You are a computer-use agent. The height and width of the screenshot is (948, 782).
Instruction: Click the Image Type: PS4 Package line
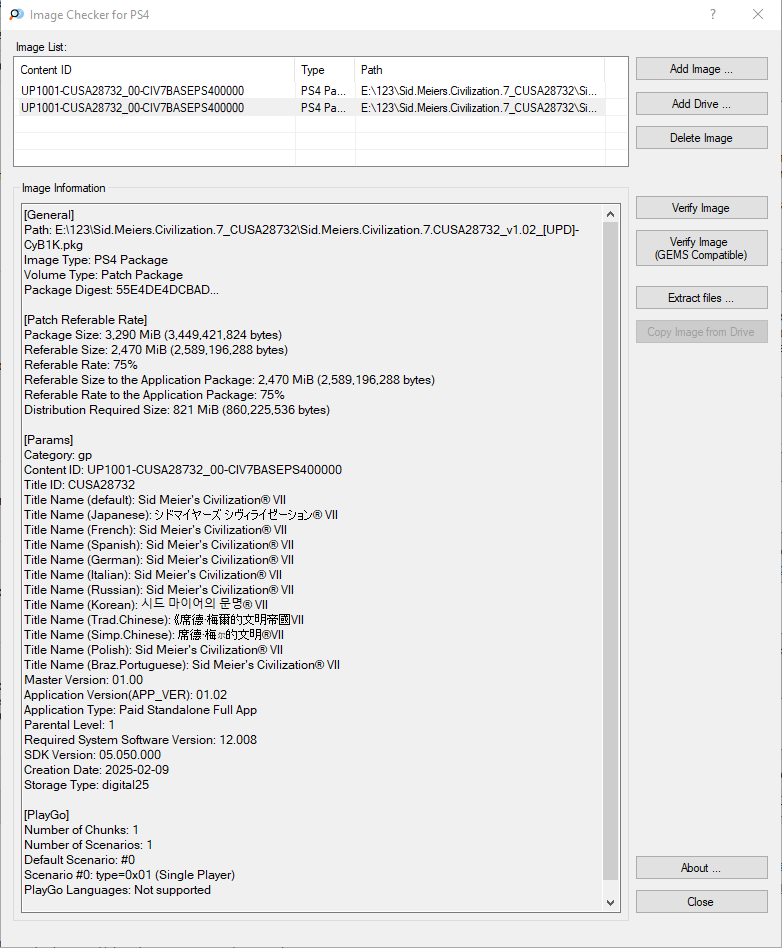click(96, 260)
